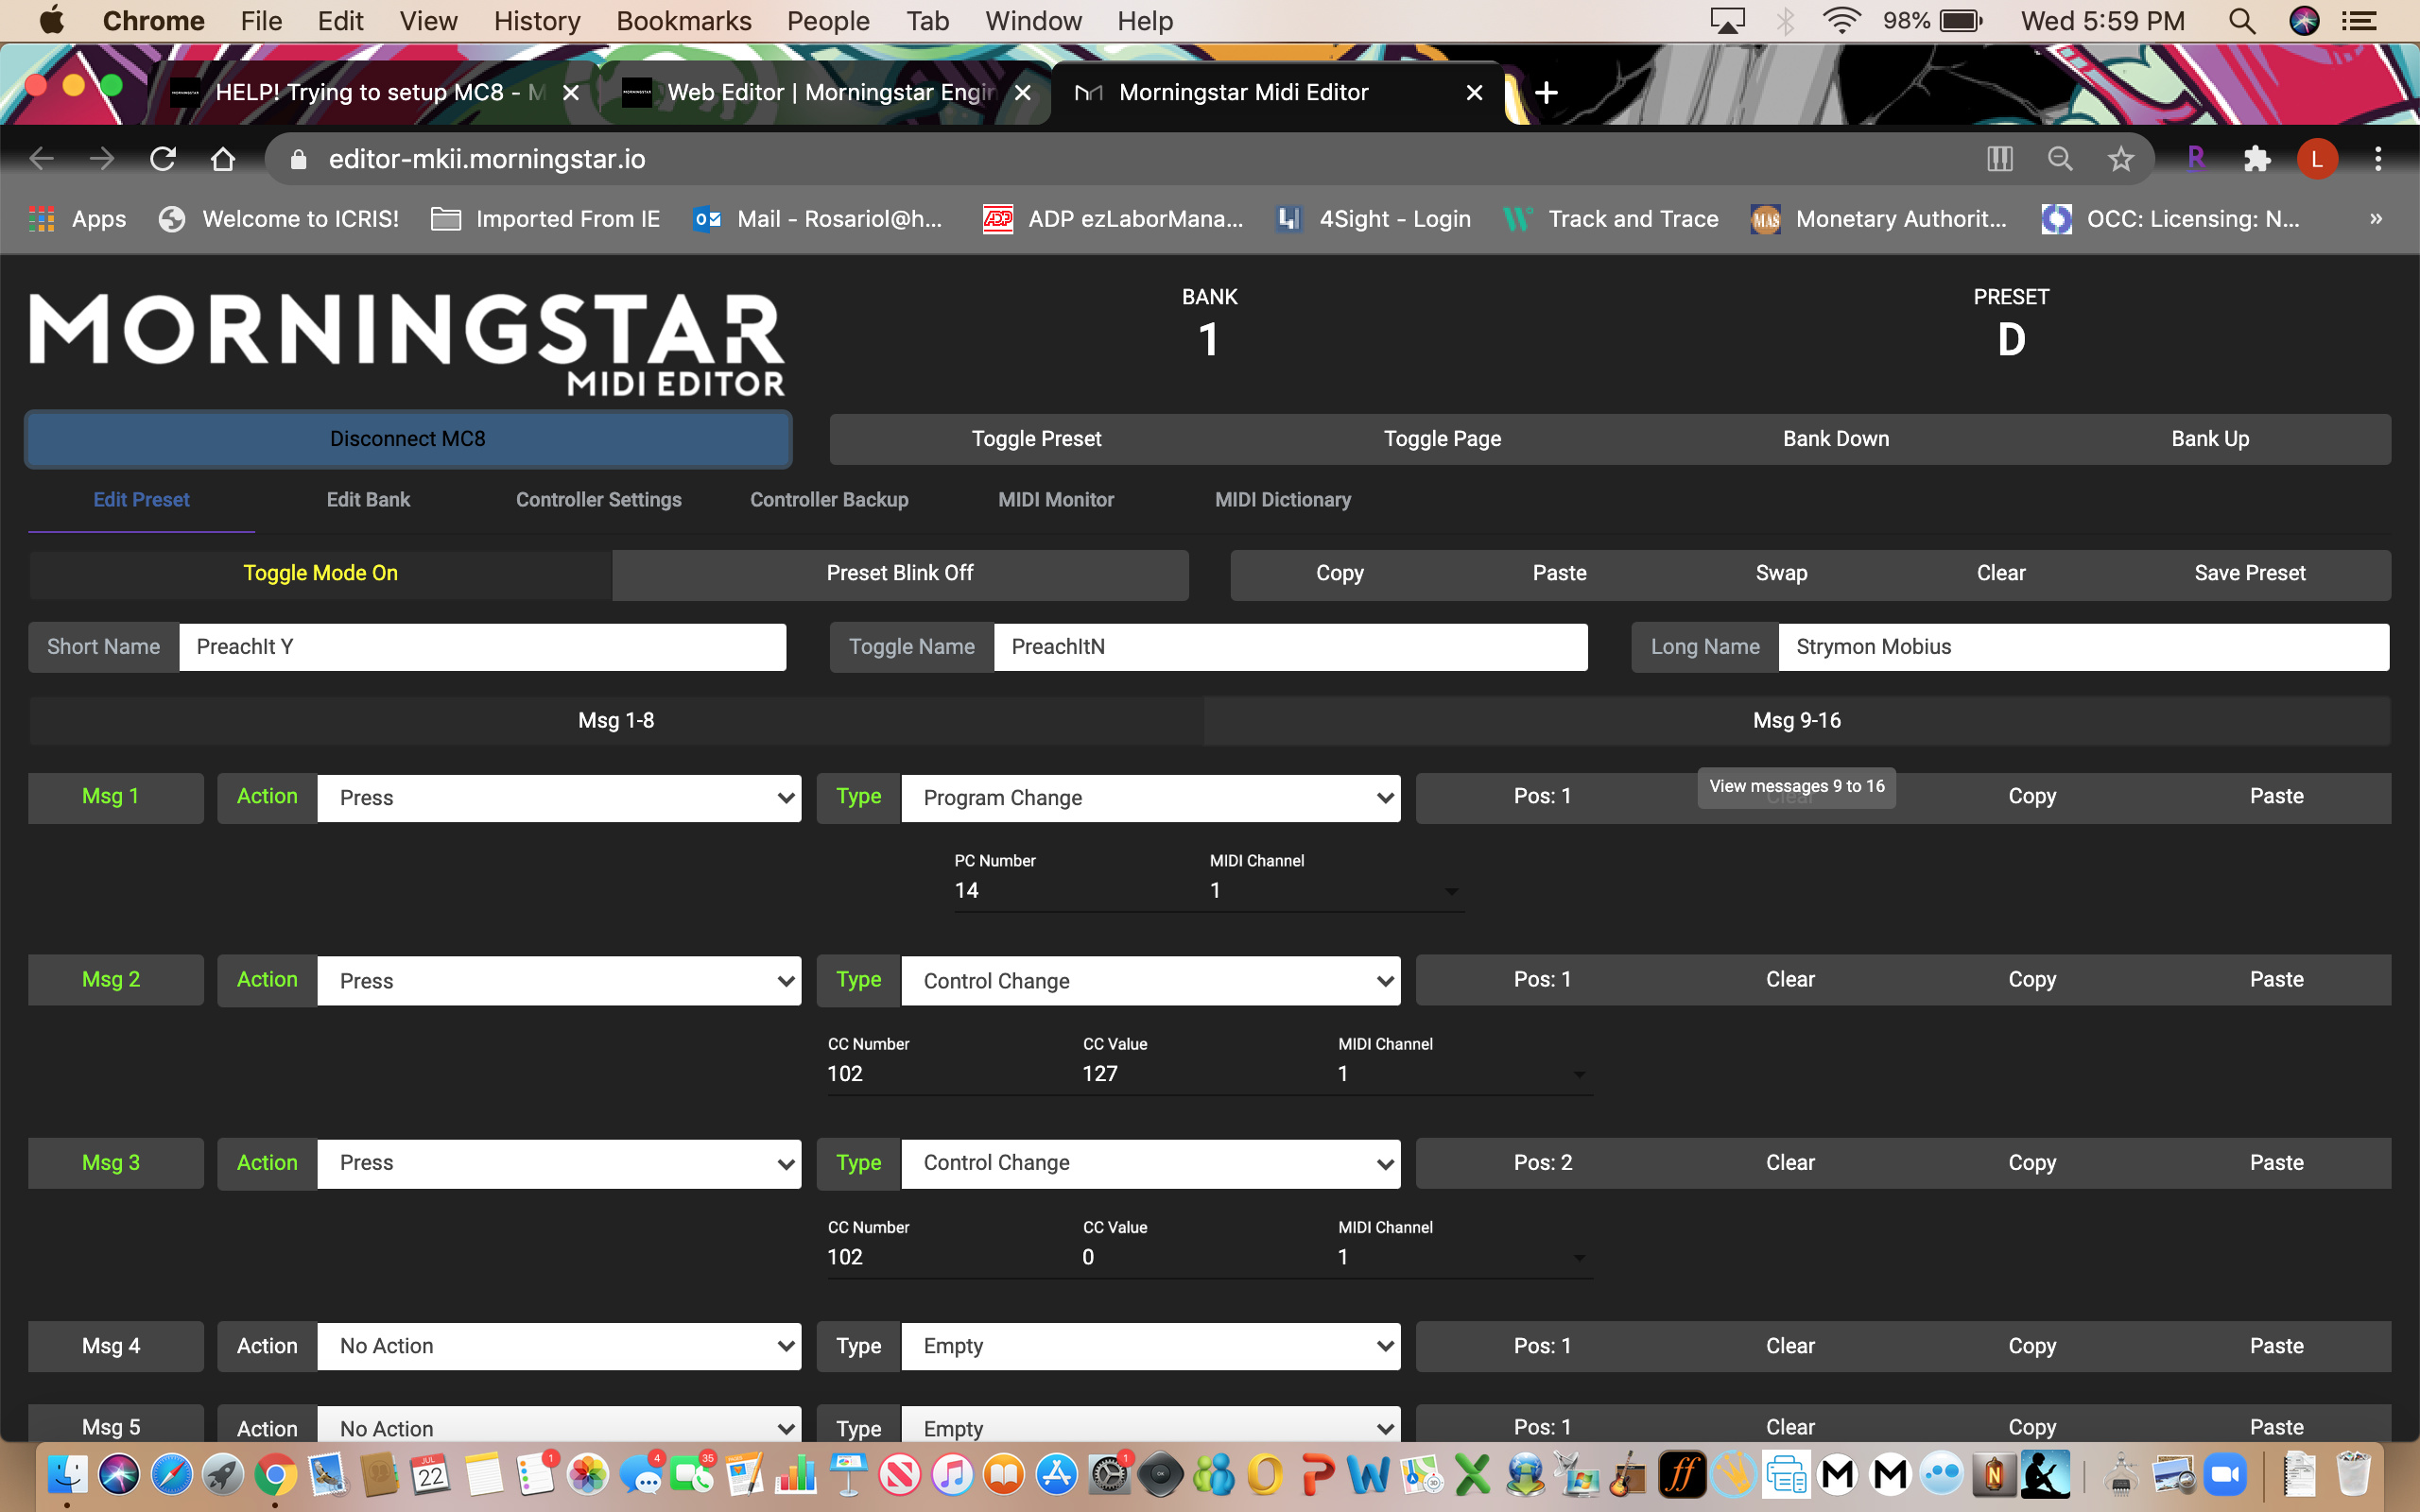Open Zoom from the Dock
This screenshot has height=1512, width=2420.
point(2226,1475)
